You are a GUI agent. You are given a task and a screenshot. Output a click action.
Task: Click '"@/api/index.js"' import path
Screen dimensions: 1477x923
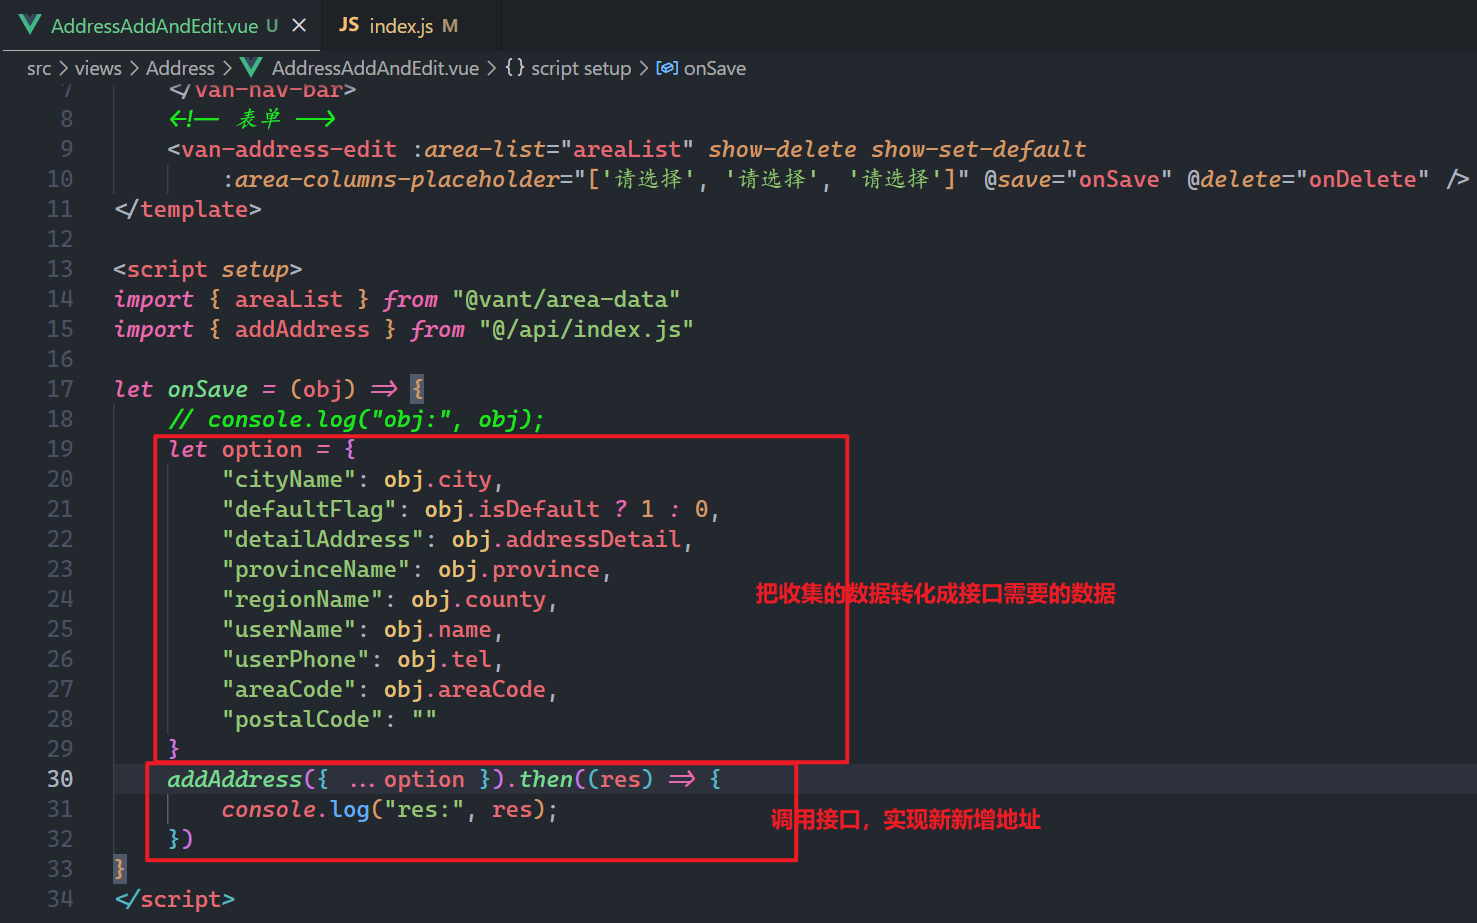[x=586, y=329]
